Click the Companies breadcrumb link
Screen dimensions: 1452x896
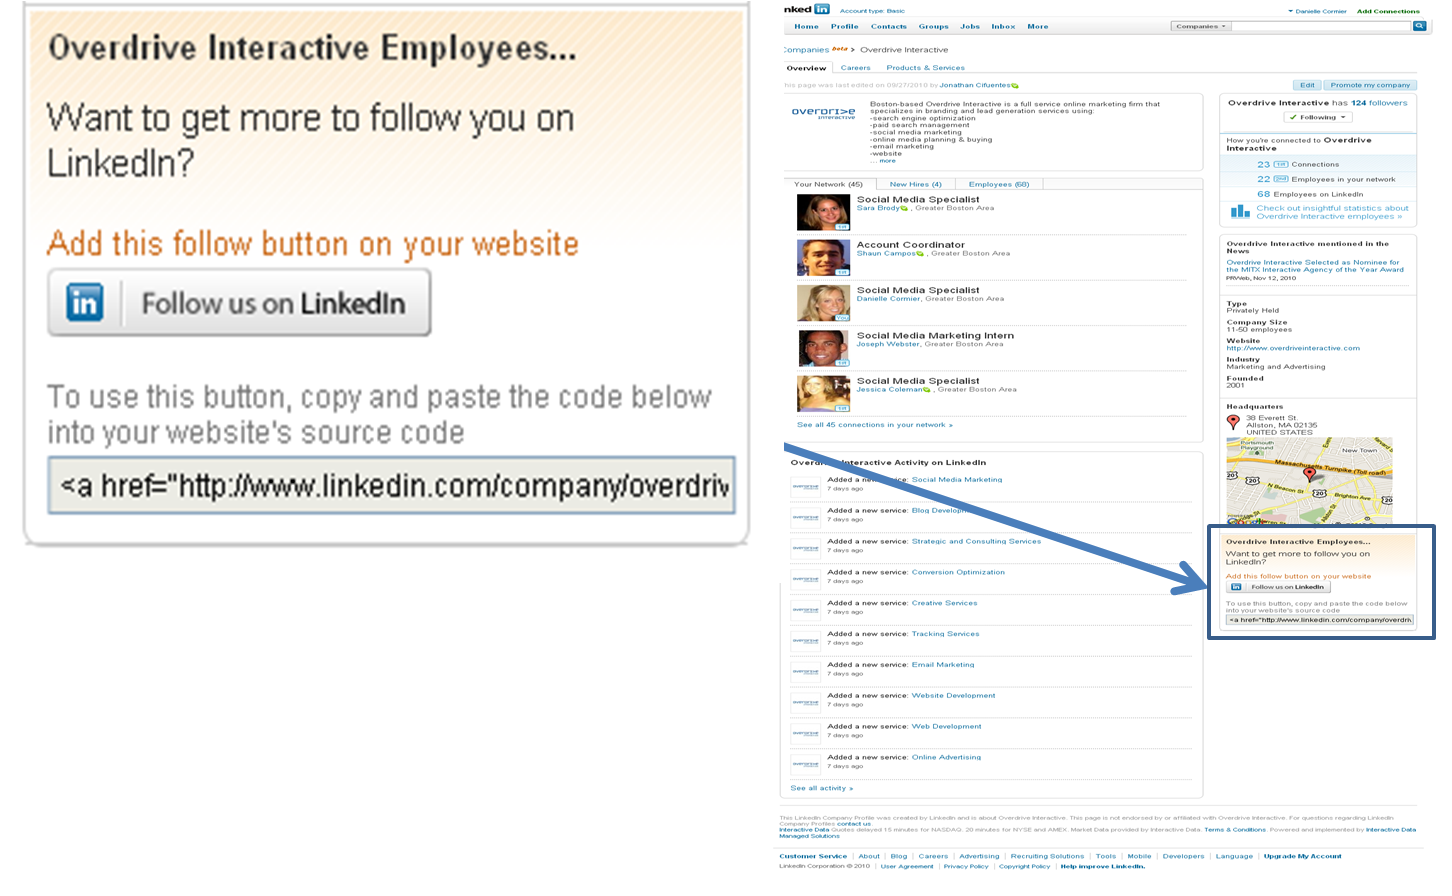pyautogui.click(x=806, y=49)
